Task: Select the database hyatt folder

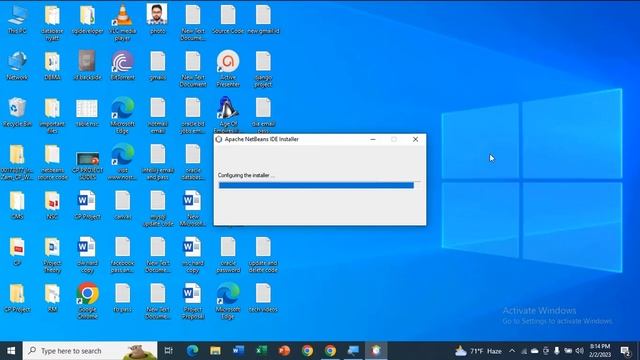Action: point(52,22)
